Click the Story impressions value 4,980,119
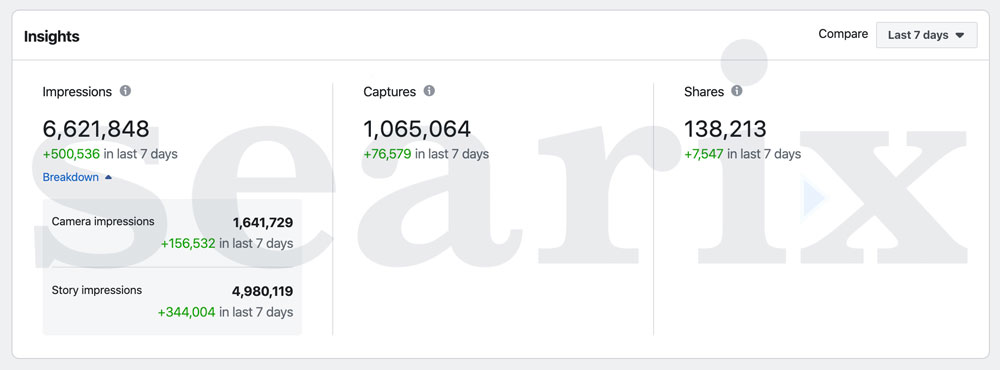 click(x=262, y=292)
